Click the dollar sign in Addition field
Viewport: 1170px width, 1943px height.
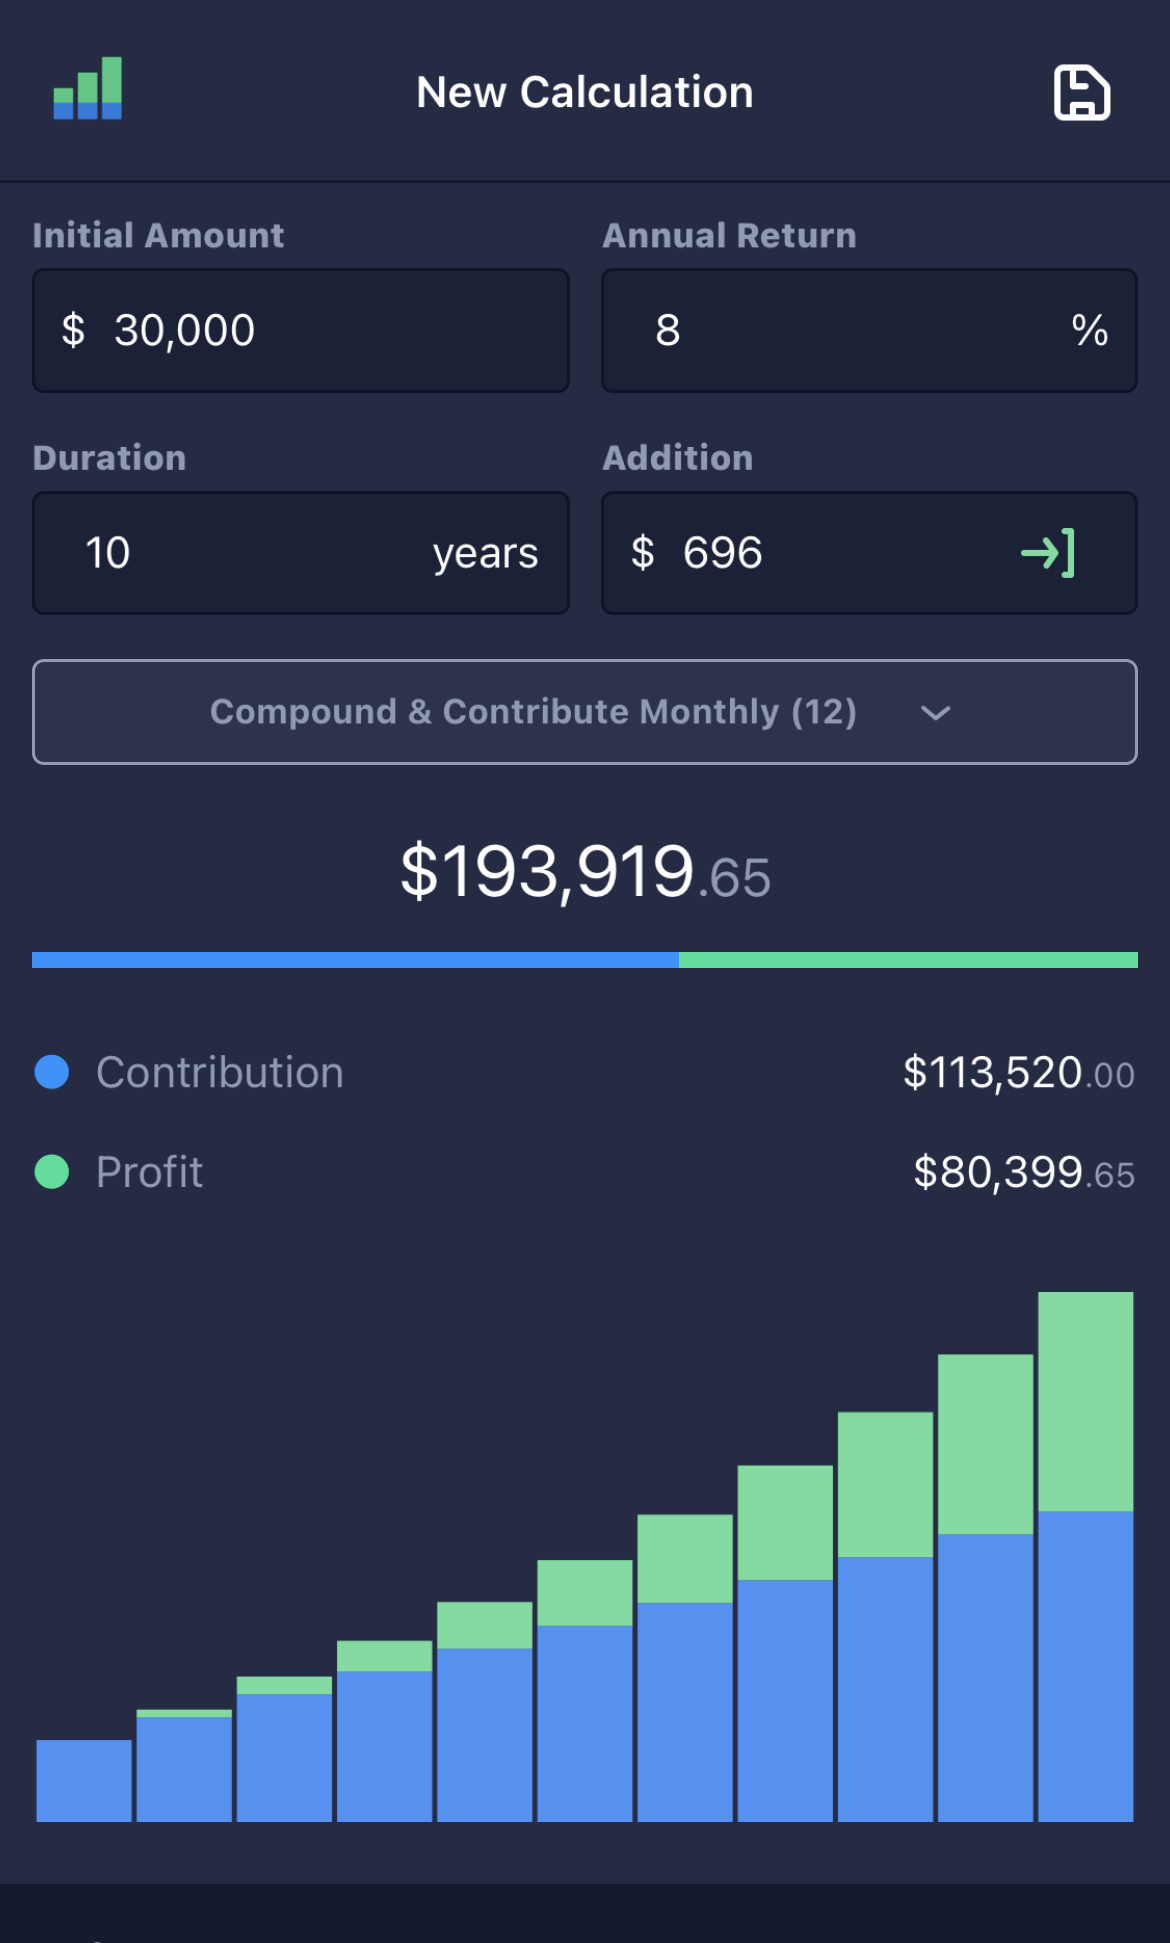point(642,553)
